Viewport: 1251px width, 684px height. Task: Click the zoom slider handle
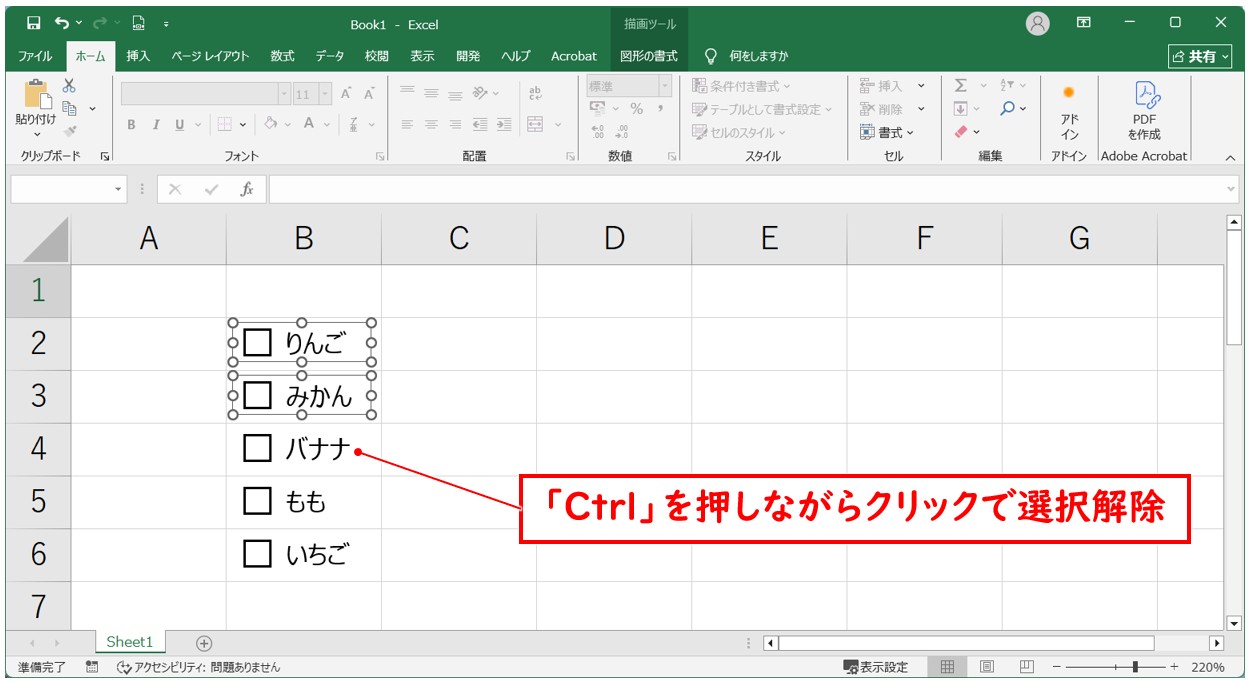click(x=1135, y=667)
